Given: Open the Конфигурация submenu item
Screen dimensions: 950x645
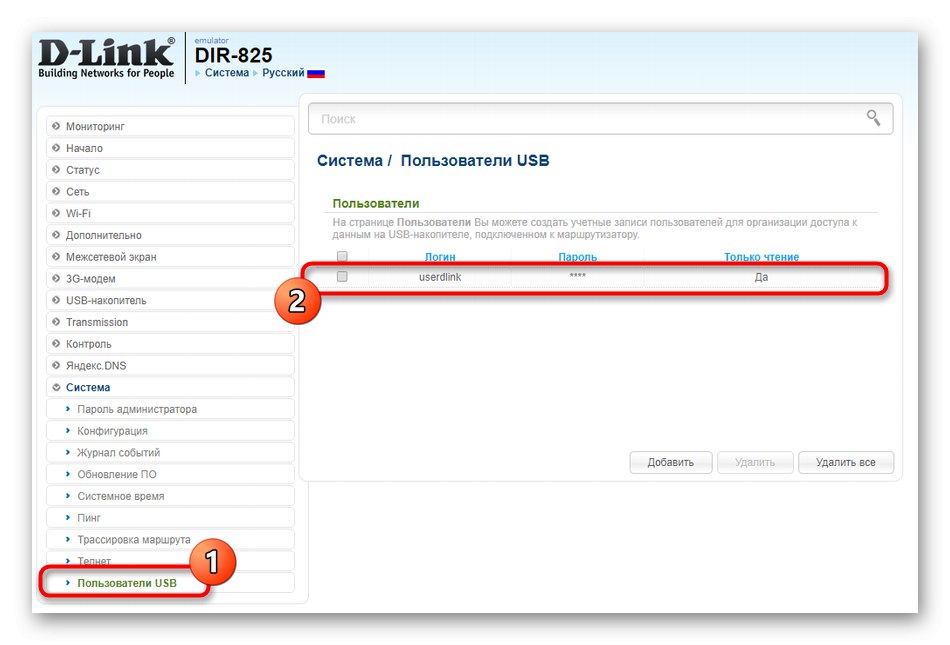Looking at the screenshot, I should [x=170, y=431].
